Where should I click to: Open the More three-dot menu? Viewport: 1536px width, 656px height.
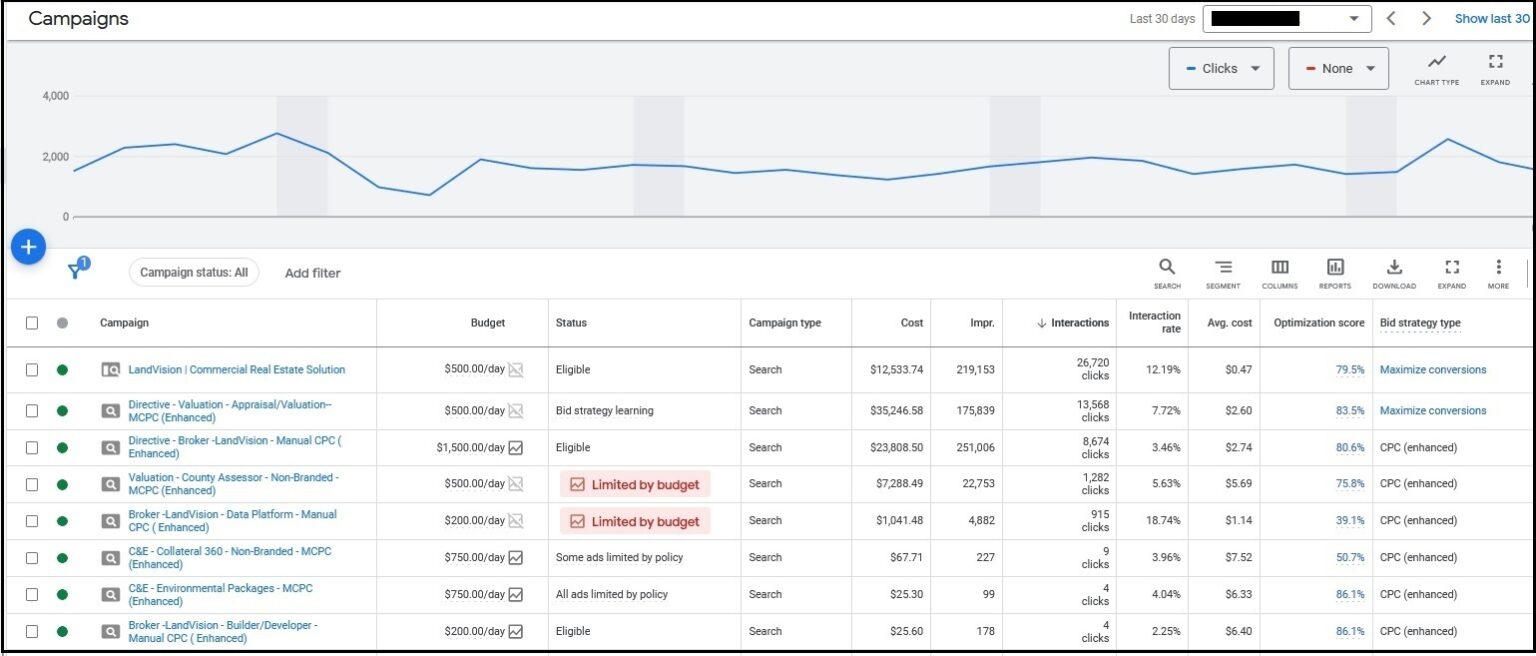(1498, 272)
